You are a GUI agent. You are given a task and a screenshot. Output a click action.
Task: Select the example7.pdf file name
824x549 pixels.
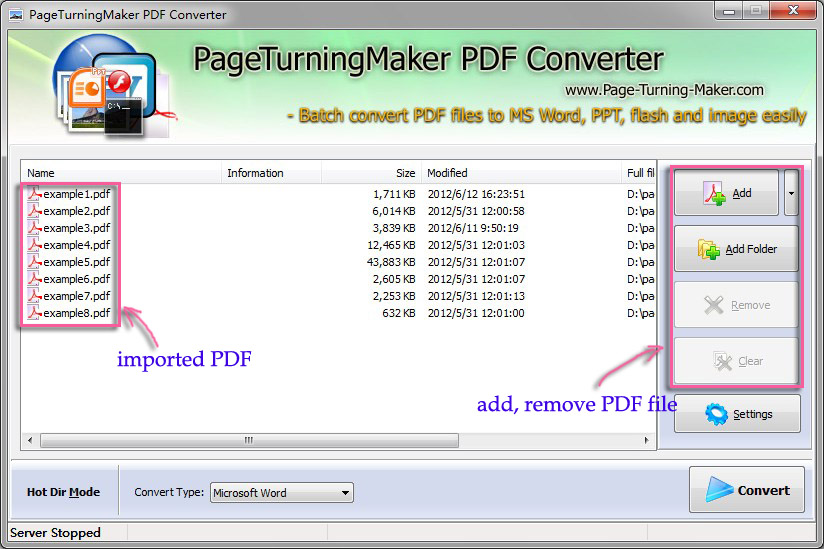[x=77, y=296]
